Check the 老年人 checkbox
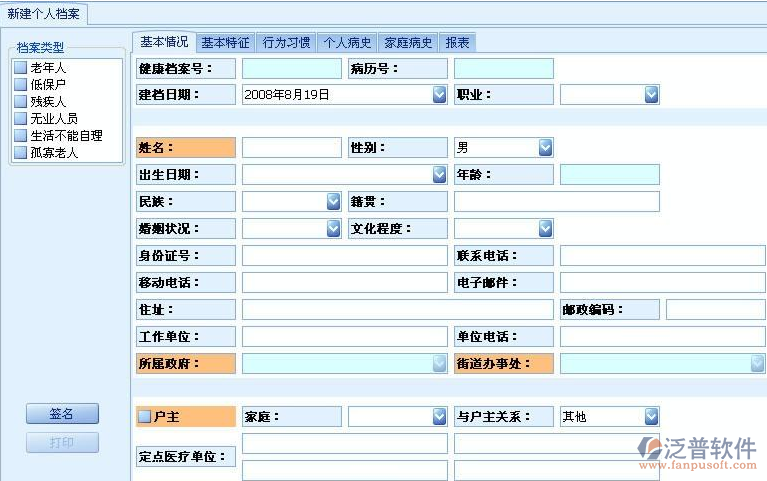This screenshot has width=767, height=481. [x=20, y=68]
